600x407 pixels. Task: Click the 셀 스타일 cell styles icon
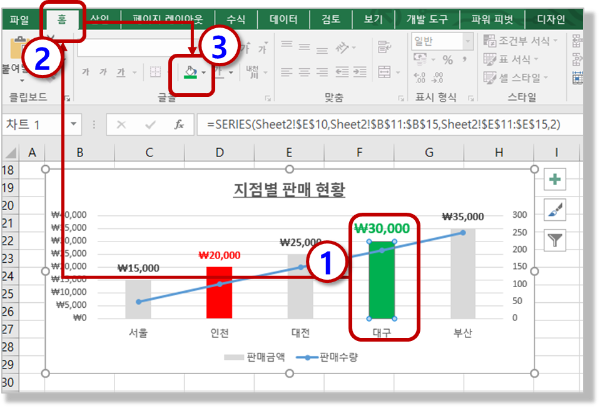pyautogui.click(x=489, y=78)
